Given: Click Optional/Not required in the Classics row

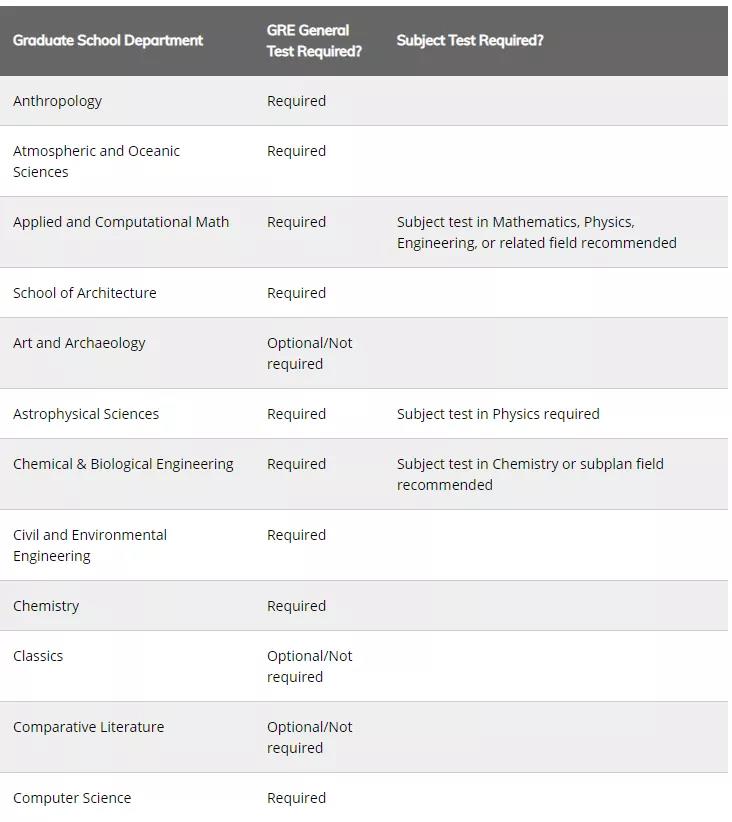Looking at the screenshot, I should point(309,666).
